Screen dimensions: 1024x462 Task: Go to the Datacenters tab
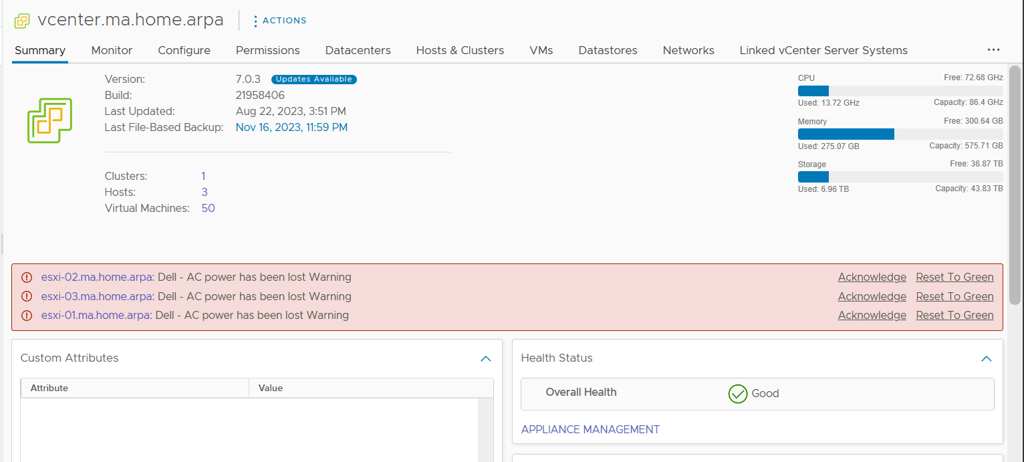[358, 50]
